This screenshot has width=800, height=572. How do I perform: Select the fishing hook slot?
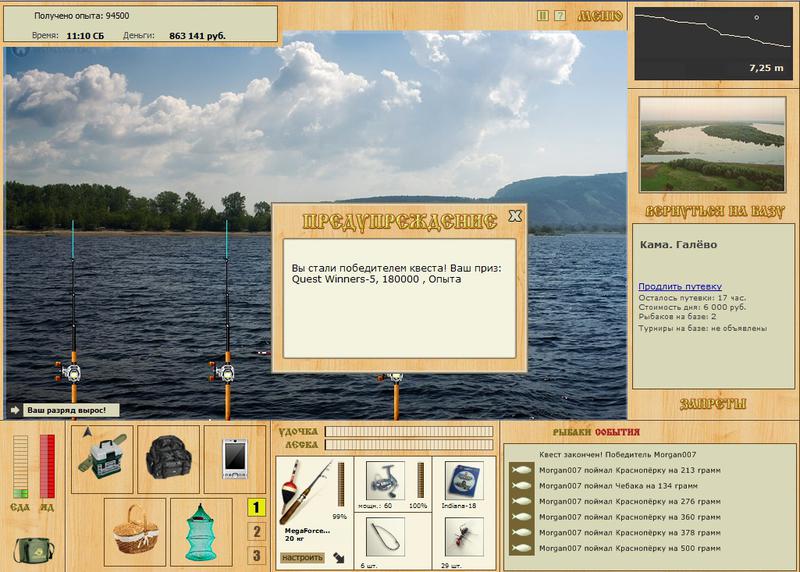point(386,537)
